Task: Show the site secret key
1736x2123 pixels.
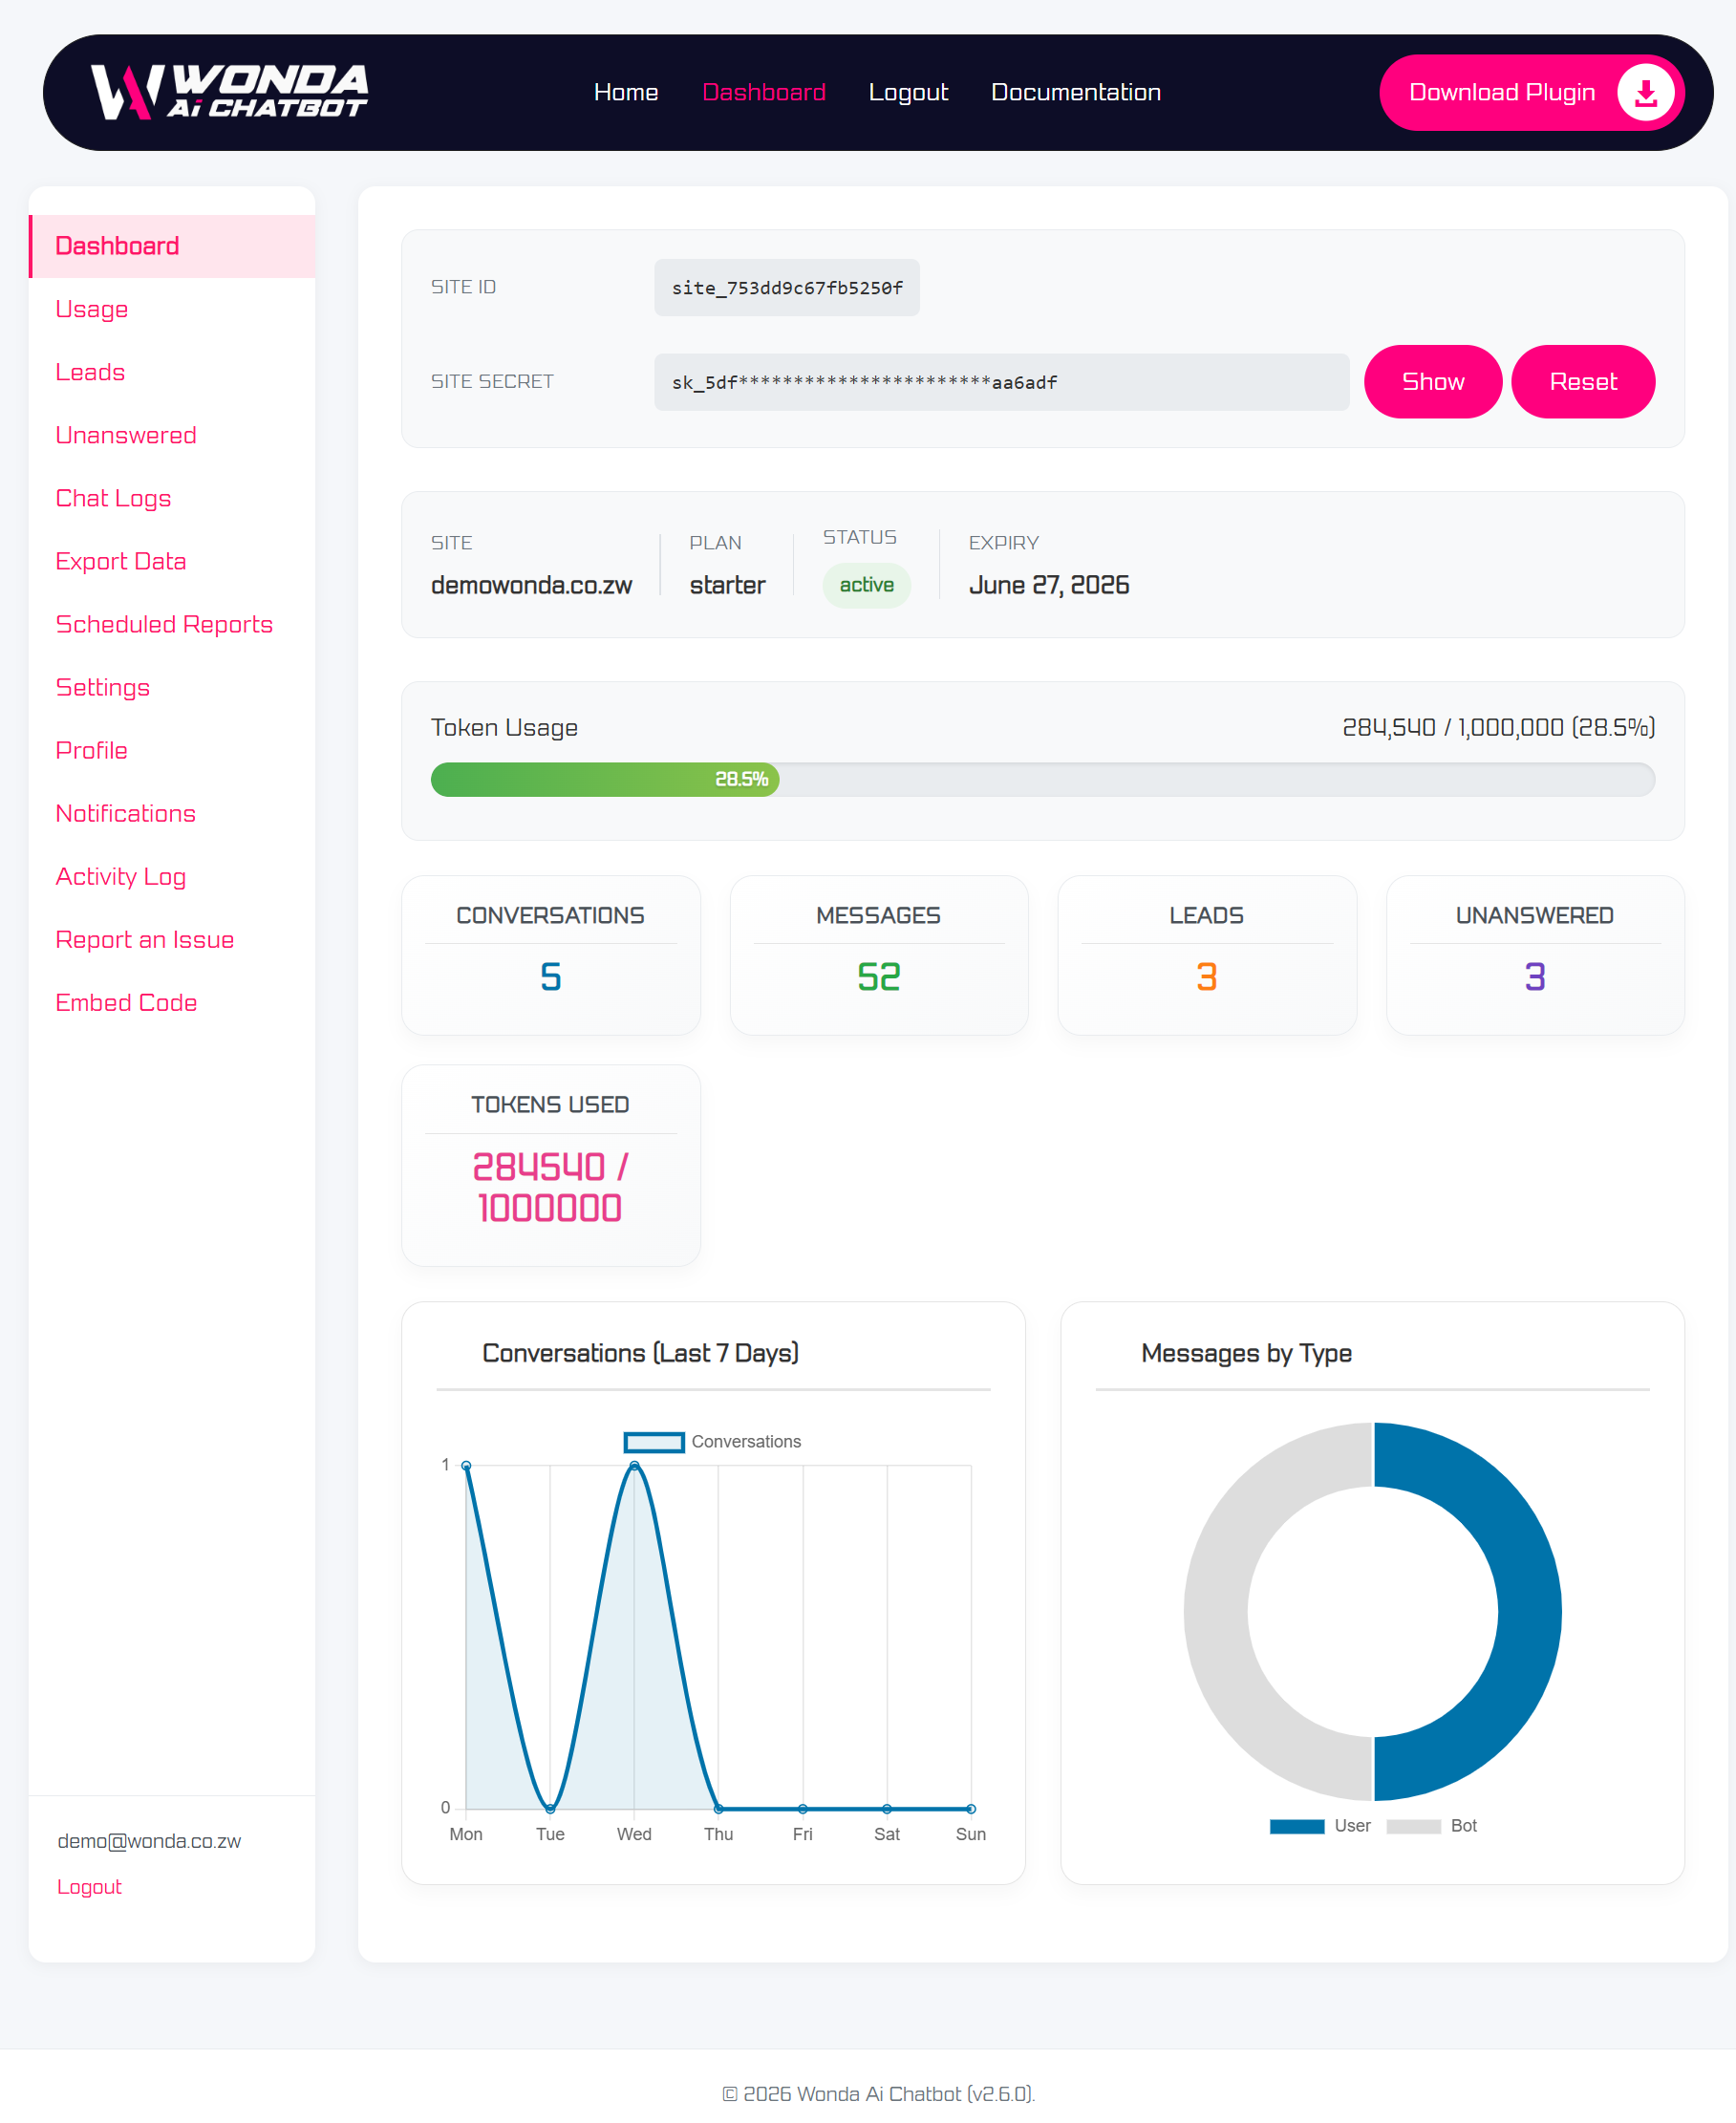Action: pyautogui.click(x=1432, y=381)
